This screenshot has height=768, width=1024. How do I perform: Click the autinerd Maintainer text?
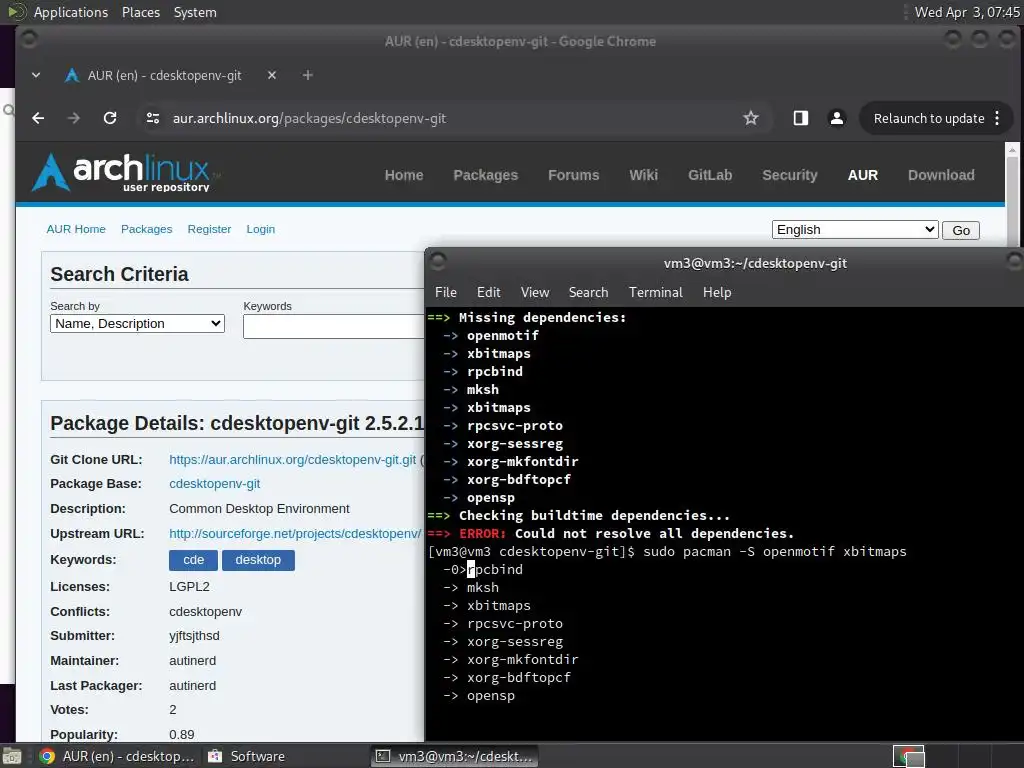point(193,661)
